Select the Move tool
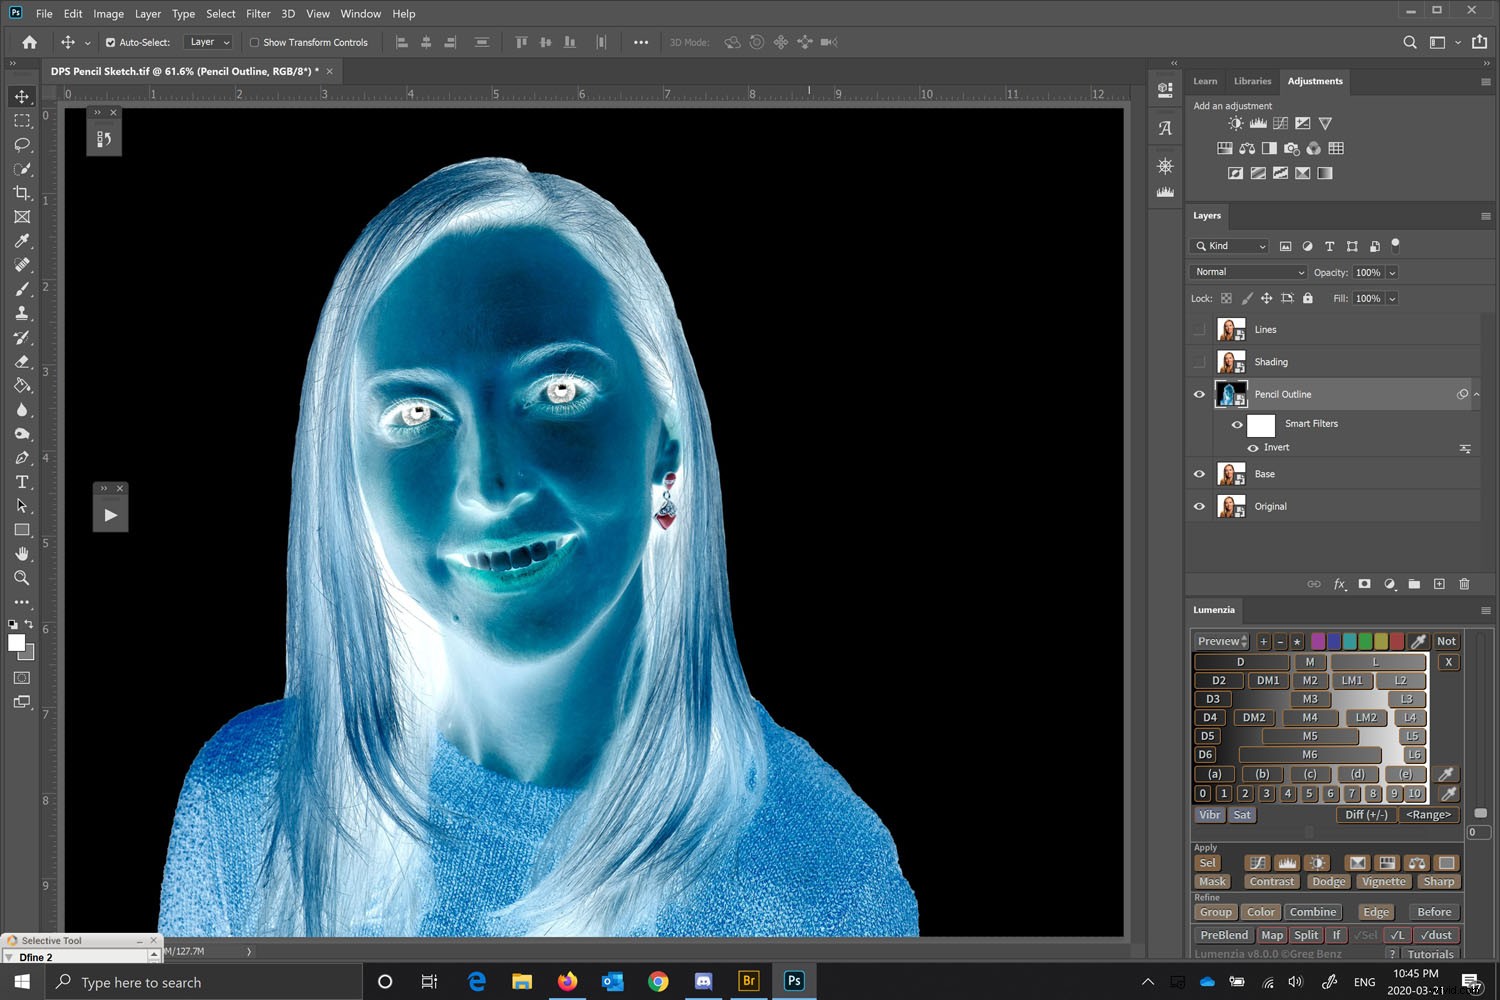The height and width of the screenshot is (1000, 1500). pyautogui.click(x=21, y=96)
